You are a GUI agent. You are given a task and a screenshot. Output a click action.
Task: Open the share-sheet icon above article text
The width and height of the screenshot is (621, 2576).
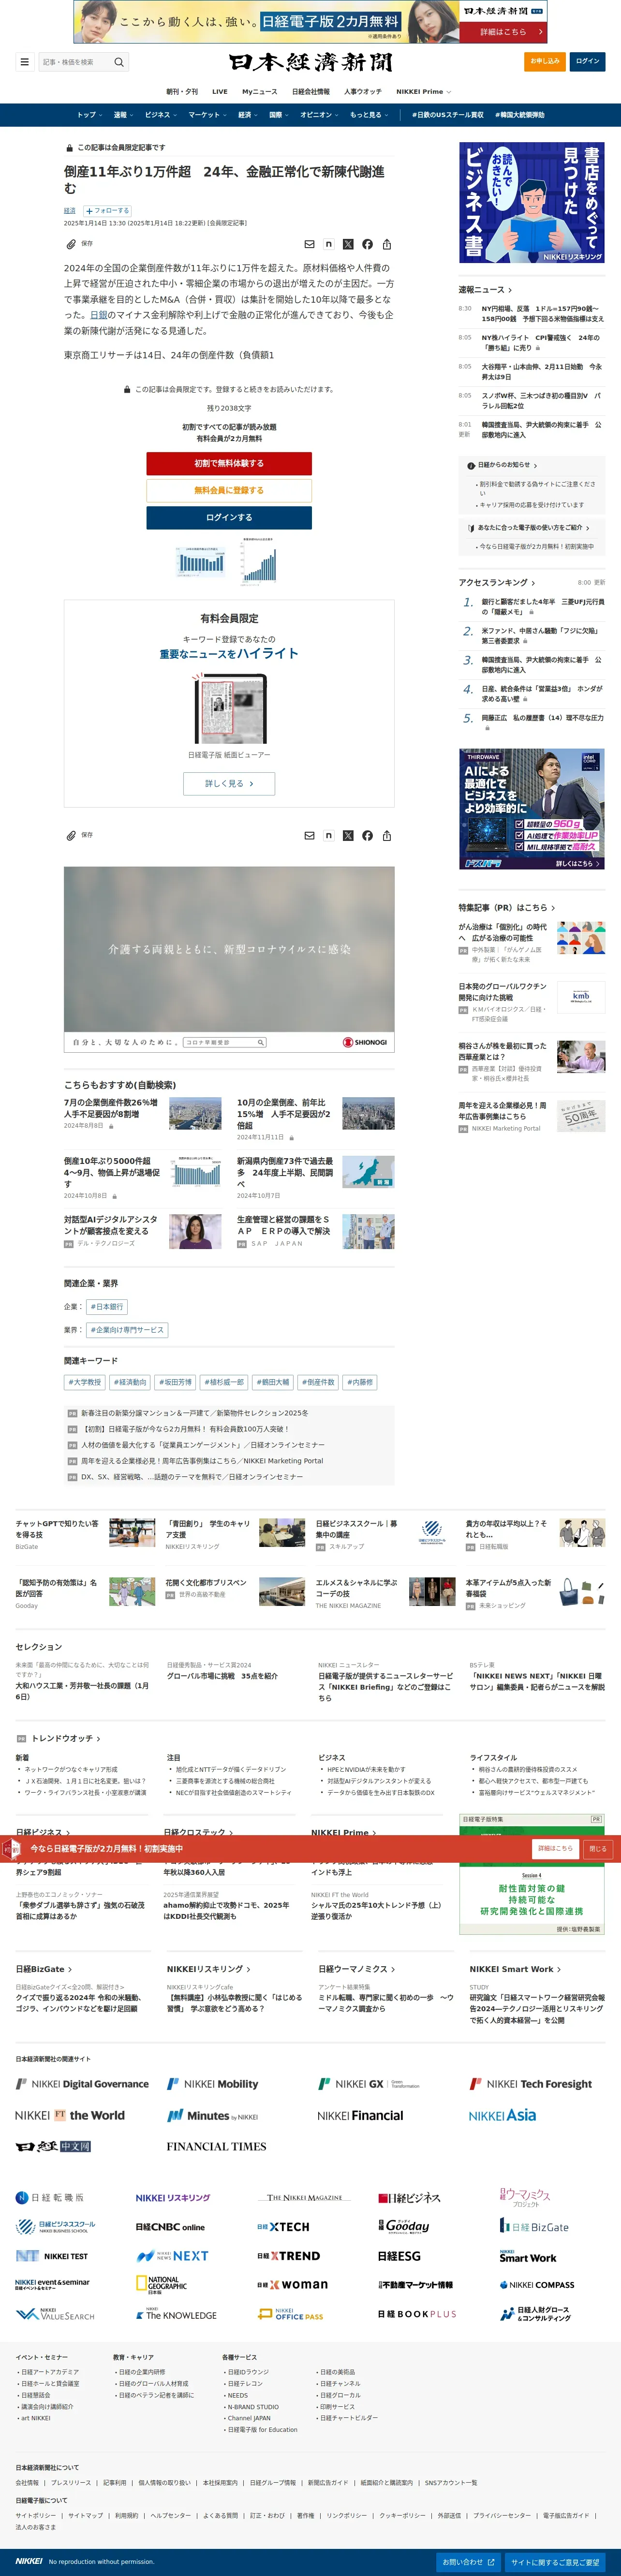[x=387, y=244]
